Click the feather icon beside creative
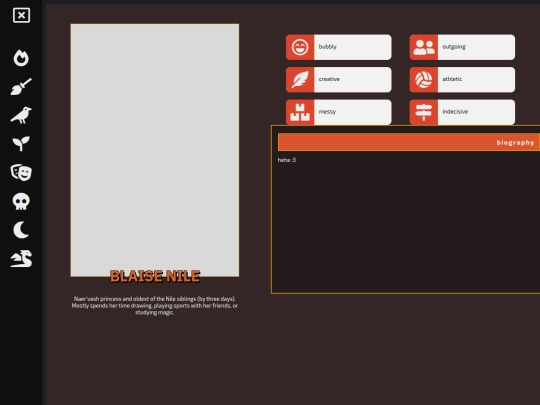This screenshot has height=405, width=540. pyautogui.click(x=300, y=80)
